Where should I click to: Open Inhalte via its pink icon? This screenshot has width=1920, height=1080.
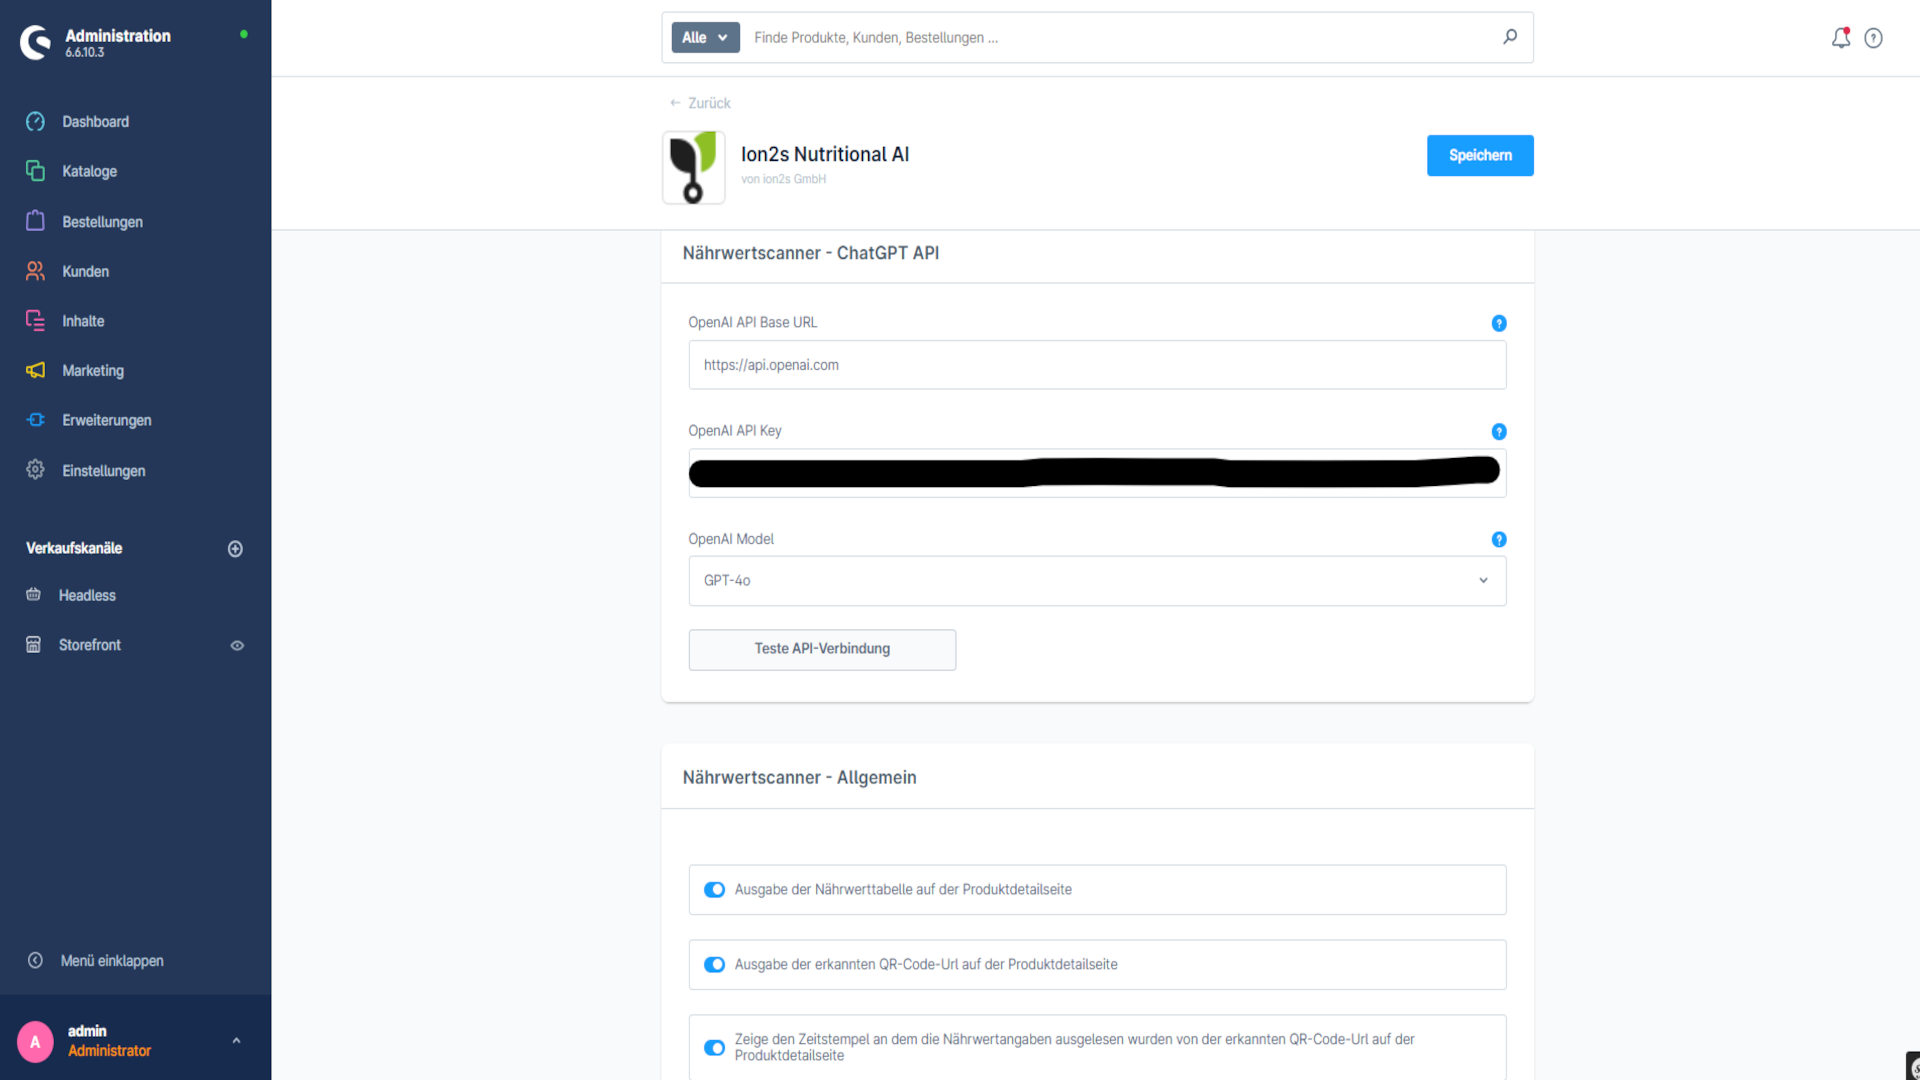[x=35, y=321]
